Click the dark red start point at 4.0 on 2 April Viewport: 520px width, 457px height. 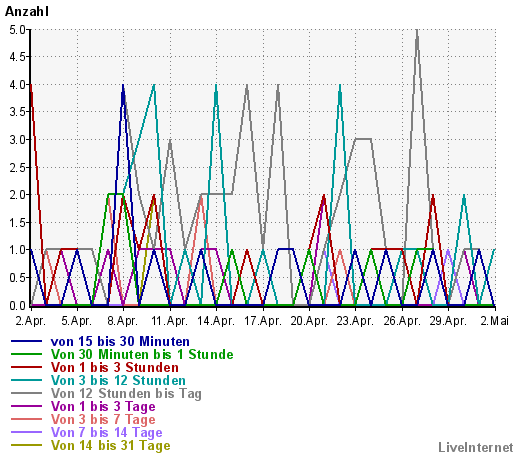coord(31,85)
